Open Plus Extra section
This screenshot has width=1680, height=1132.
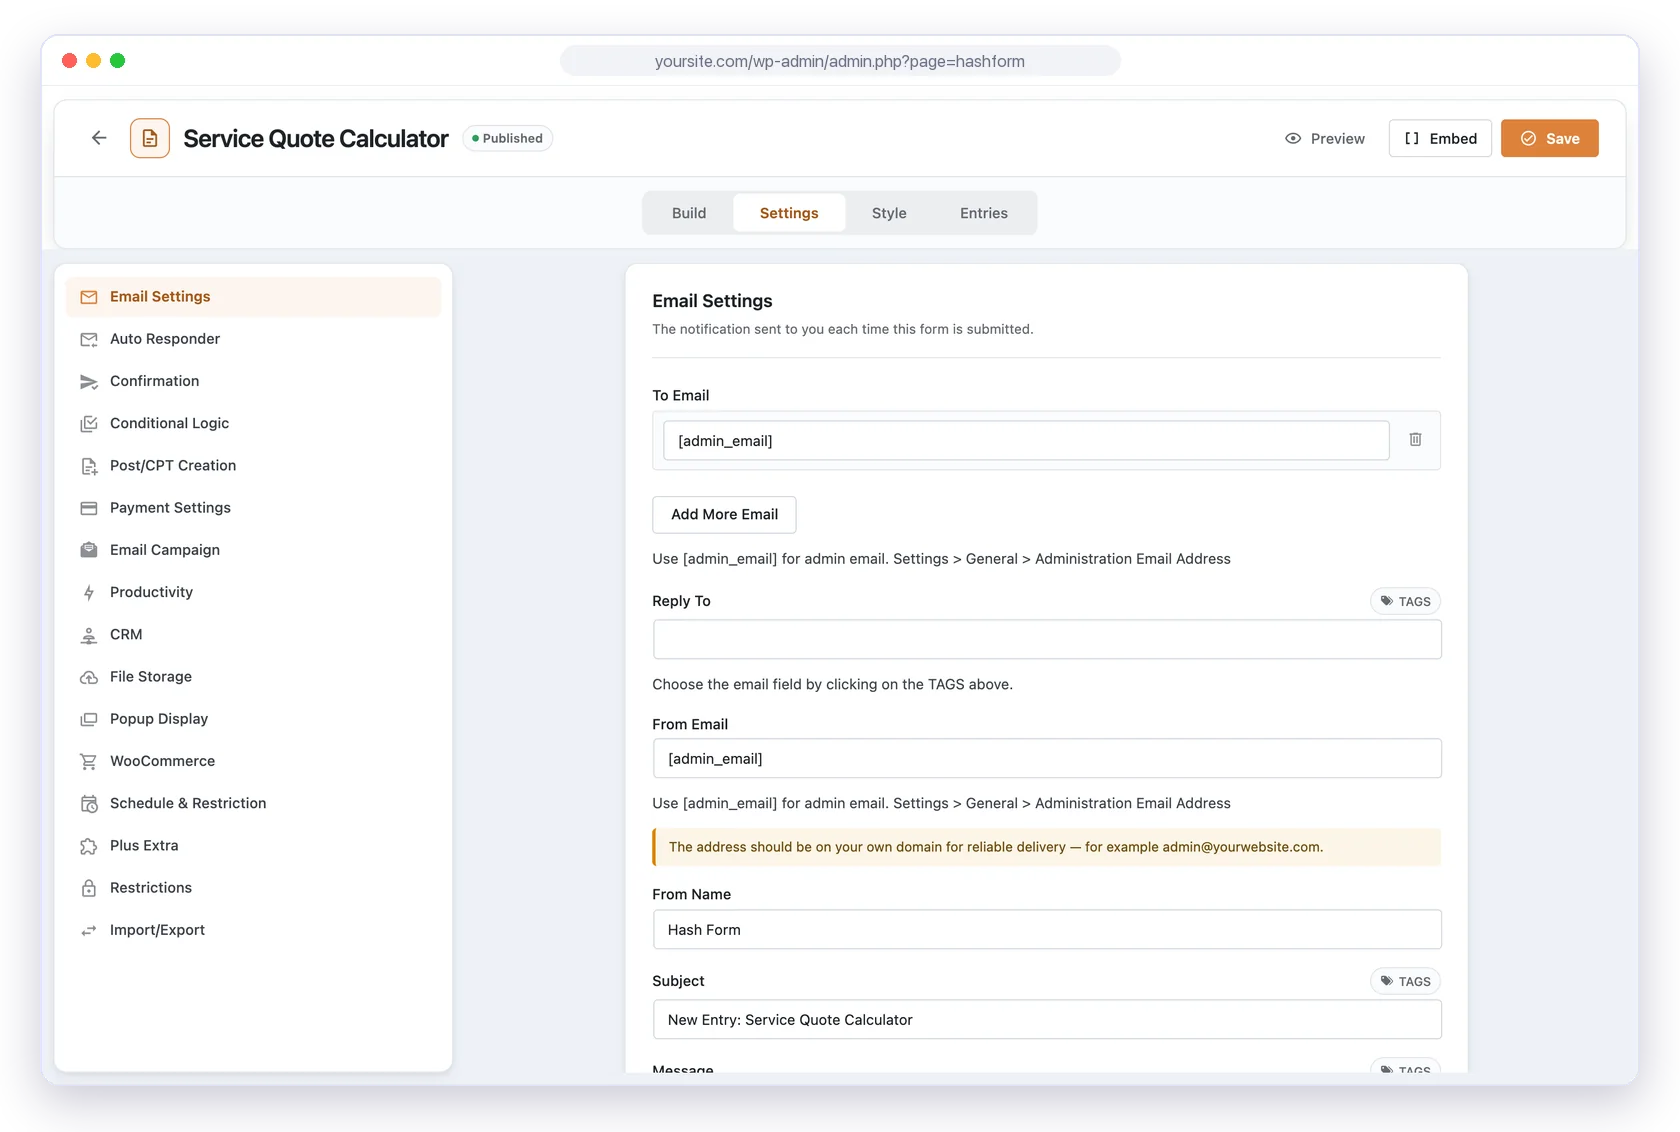point(253,846)
